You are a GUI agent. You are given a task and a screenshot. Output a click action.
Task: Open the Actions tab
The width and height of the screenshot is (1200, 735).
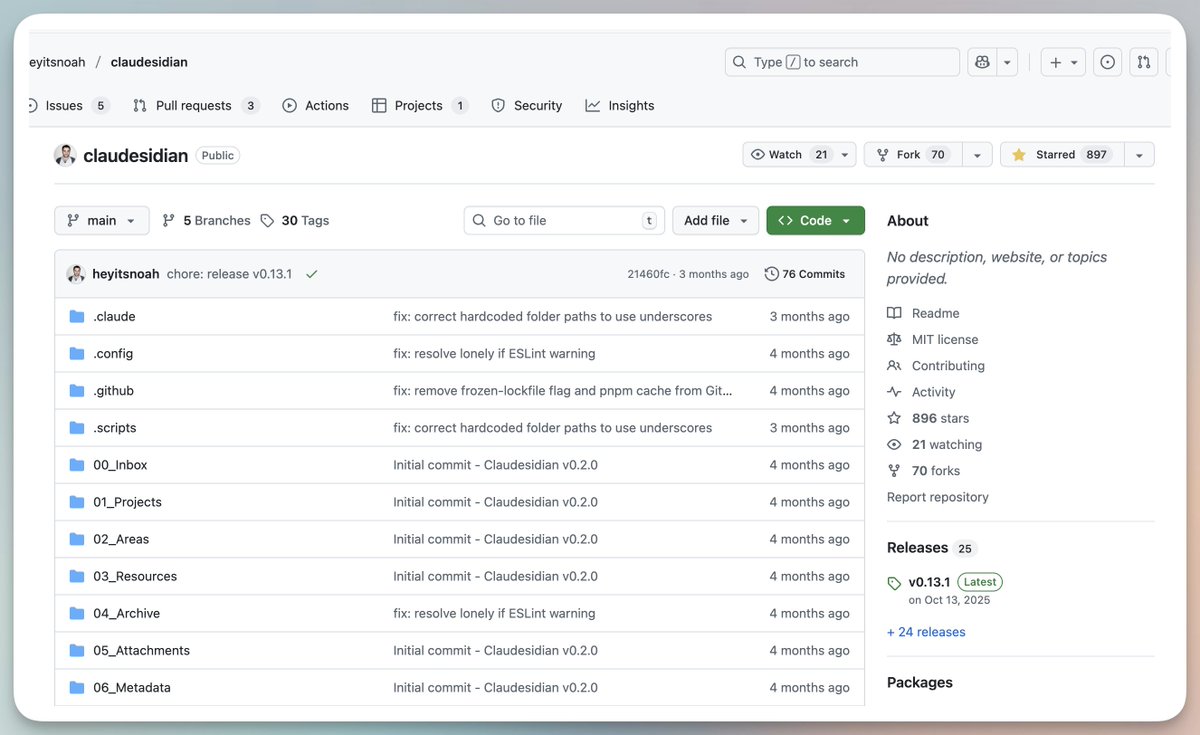click(x=316, y=105)
